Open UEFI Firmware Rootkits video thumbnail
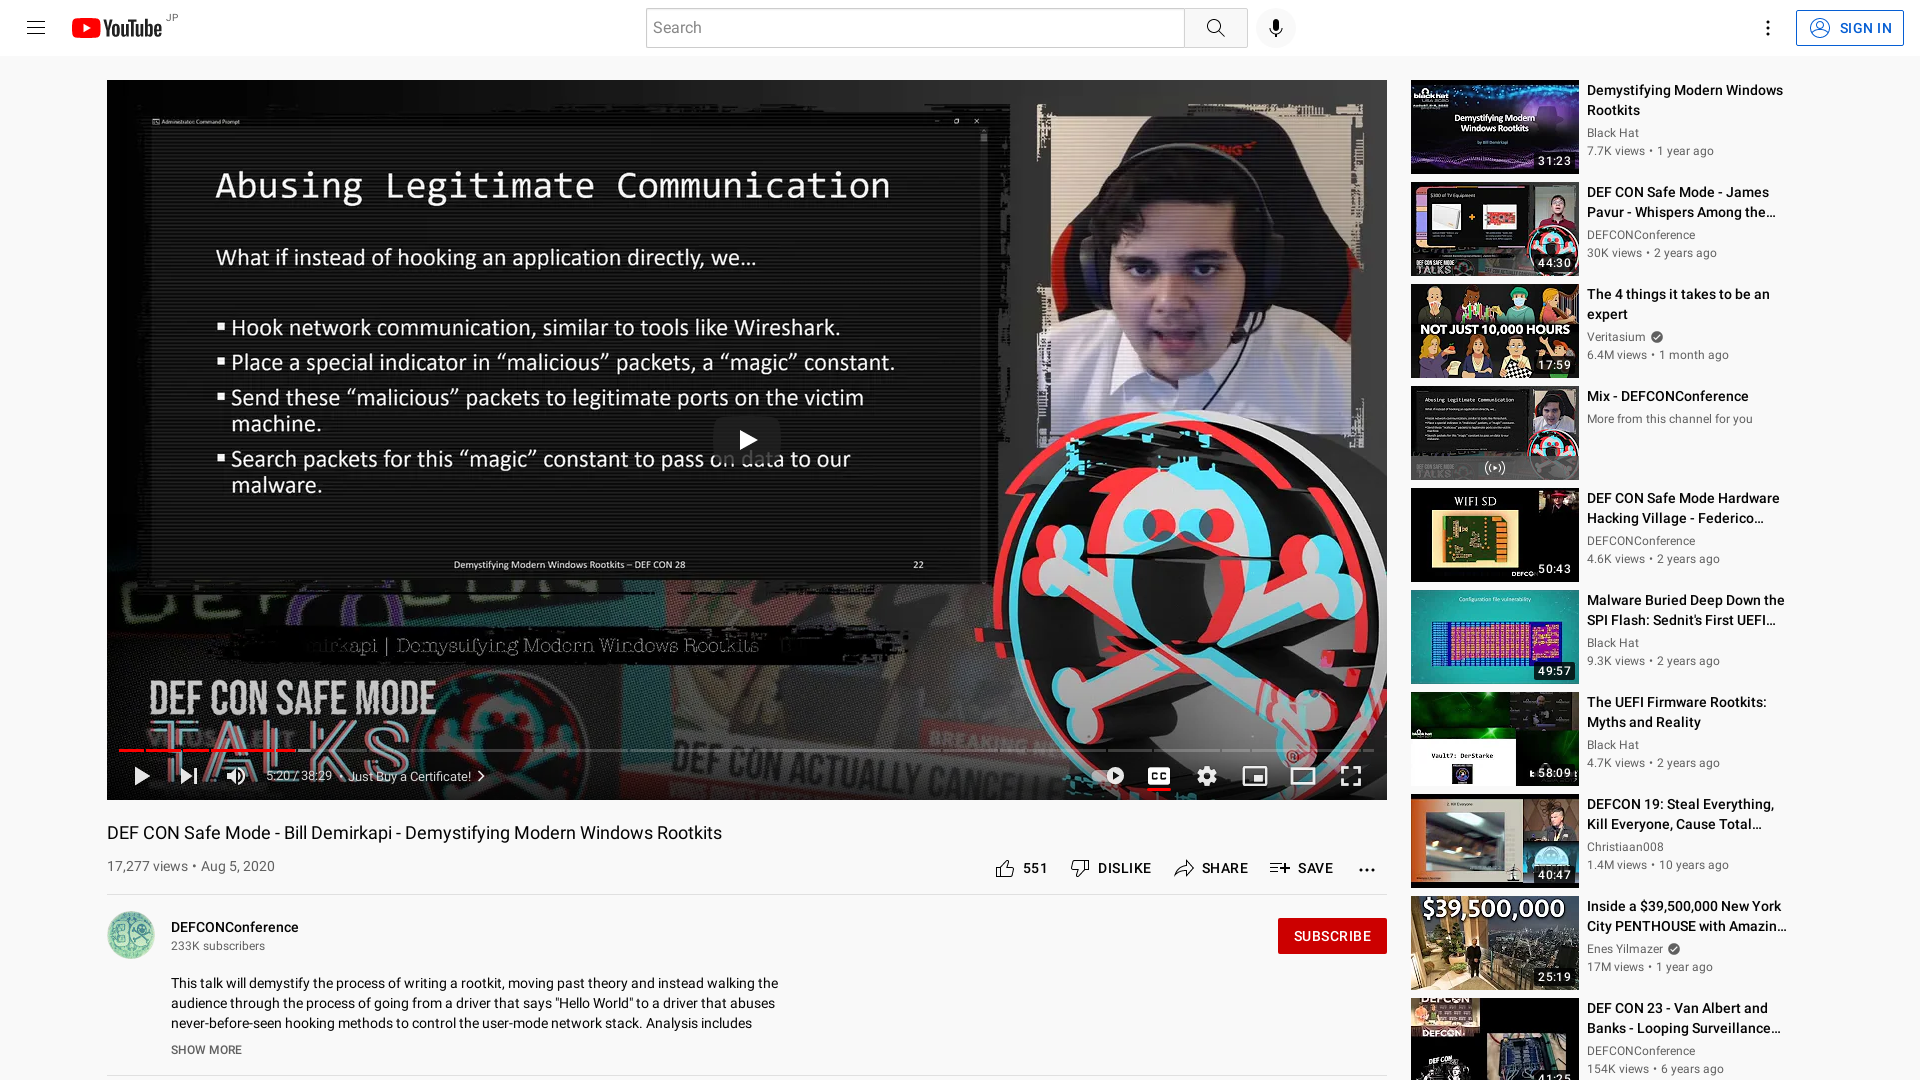Screen dimensions: 1920x1080 [x=1494, y=739]
